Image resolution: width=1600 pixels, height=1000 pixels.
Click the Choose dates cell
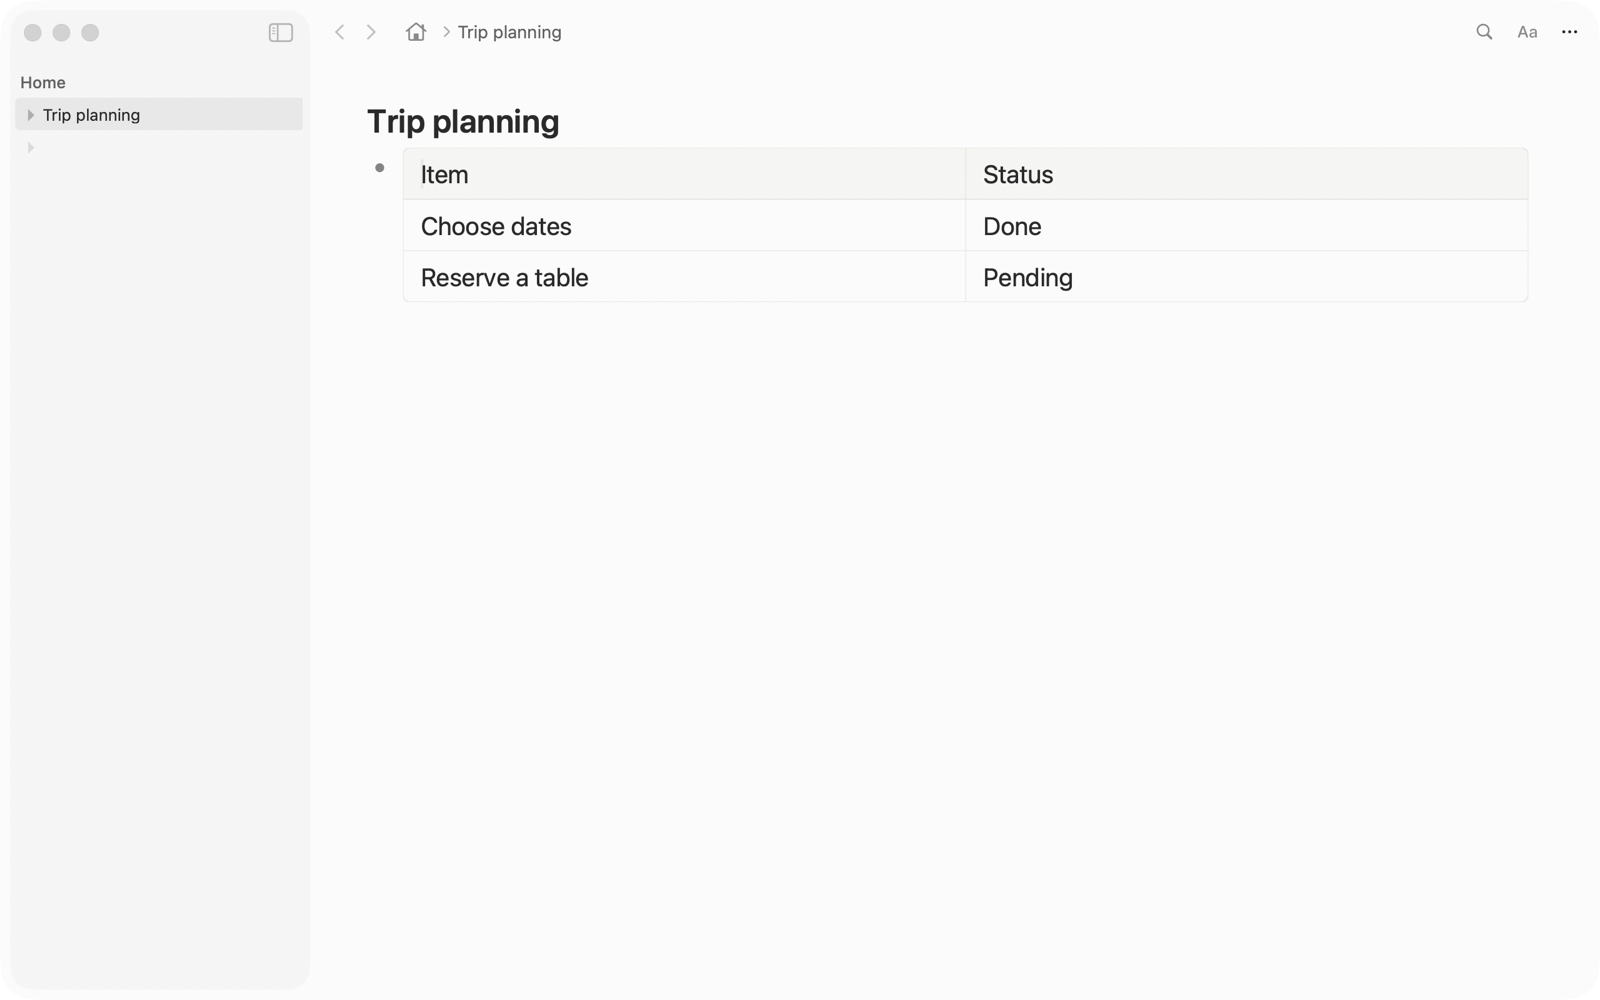[x=684, y=226]
